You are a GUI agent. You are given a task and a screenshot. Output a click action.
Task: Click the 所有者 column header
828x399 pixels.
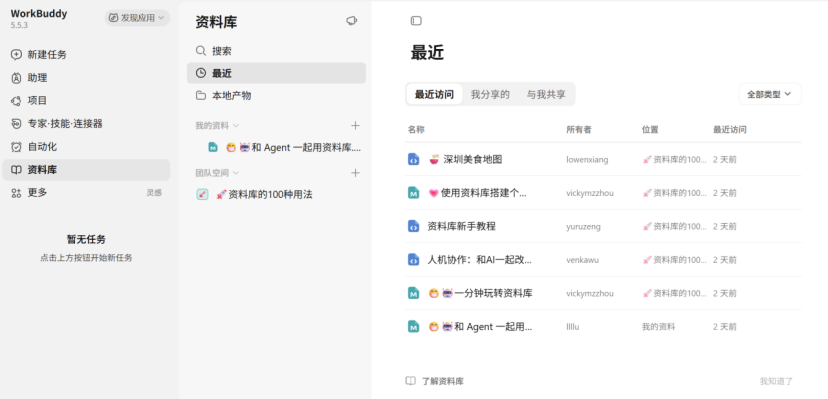(x=579, y=129)
